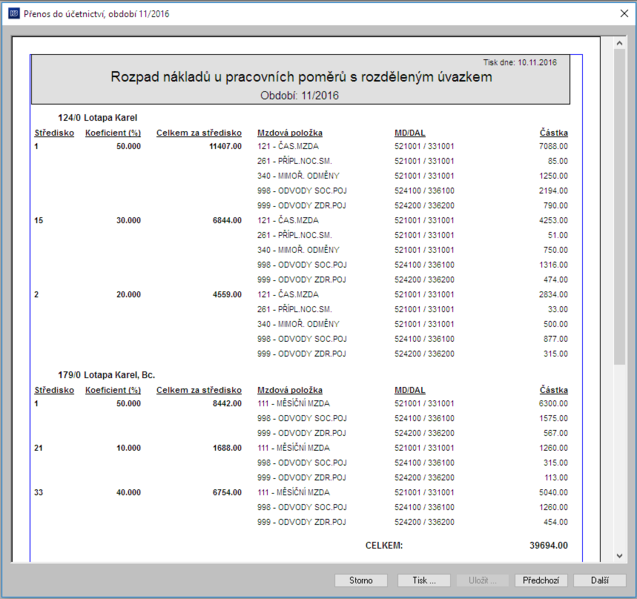Image resolution: width=637 pixels, height=599 pixels.
Task: Go to Předchozí page
Action: (x=541, y=580)
